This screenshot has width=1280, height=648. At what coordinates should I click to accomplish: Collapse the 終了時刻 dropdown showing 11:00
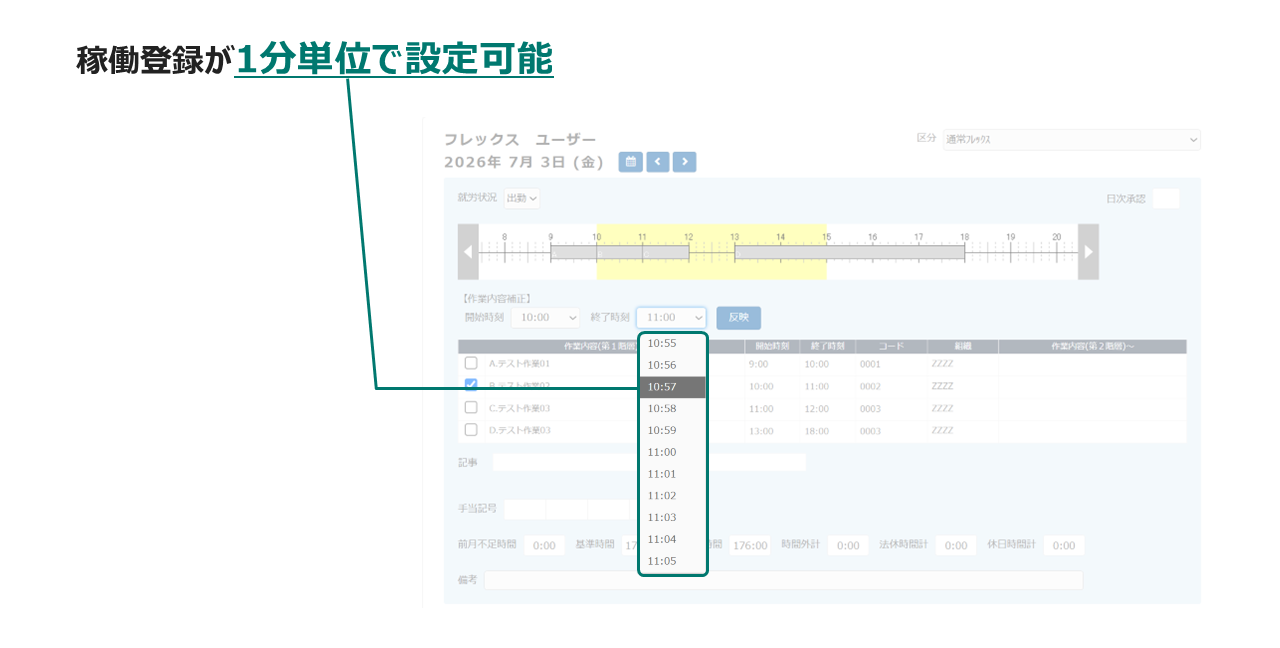[x=671, y=317]
